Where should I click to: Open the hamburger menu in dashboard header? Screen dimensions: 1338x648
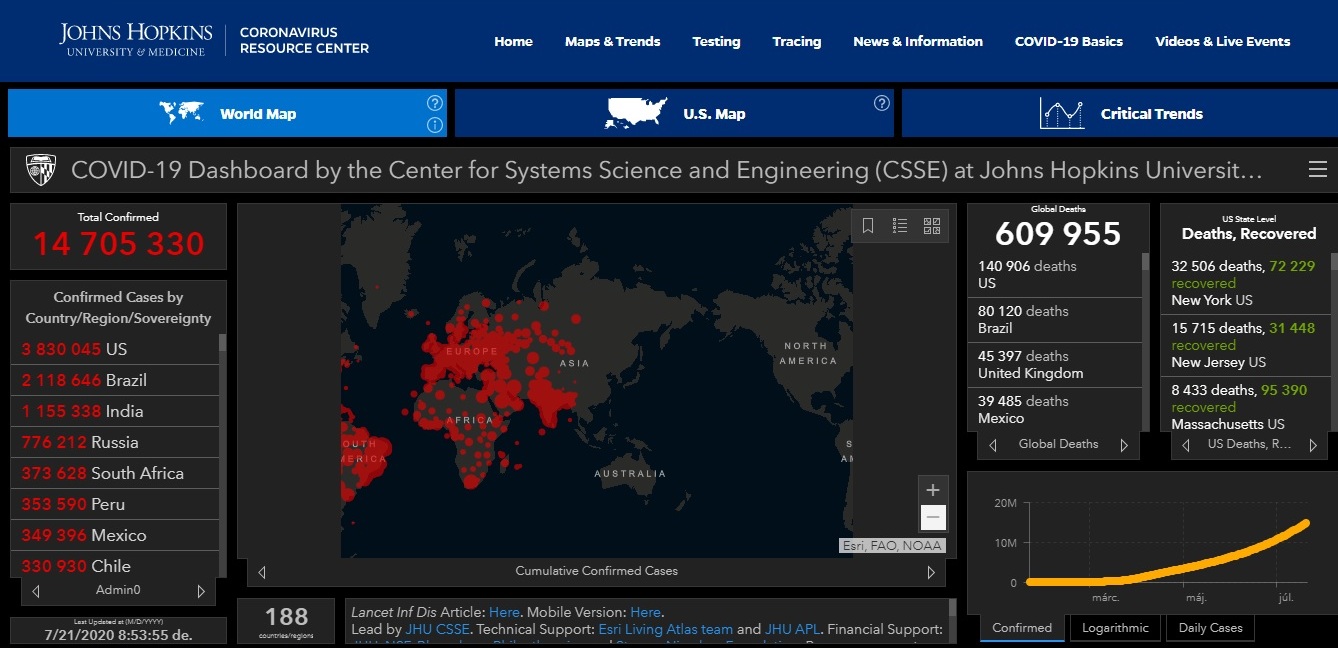(x=1318, y=169)
